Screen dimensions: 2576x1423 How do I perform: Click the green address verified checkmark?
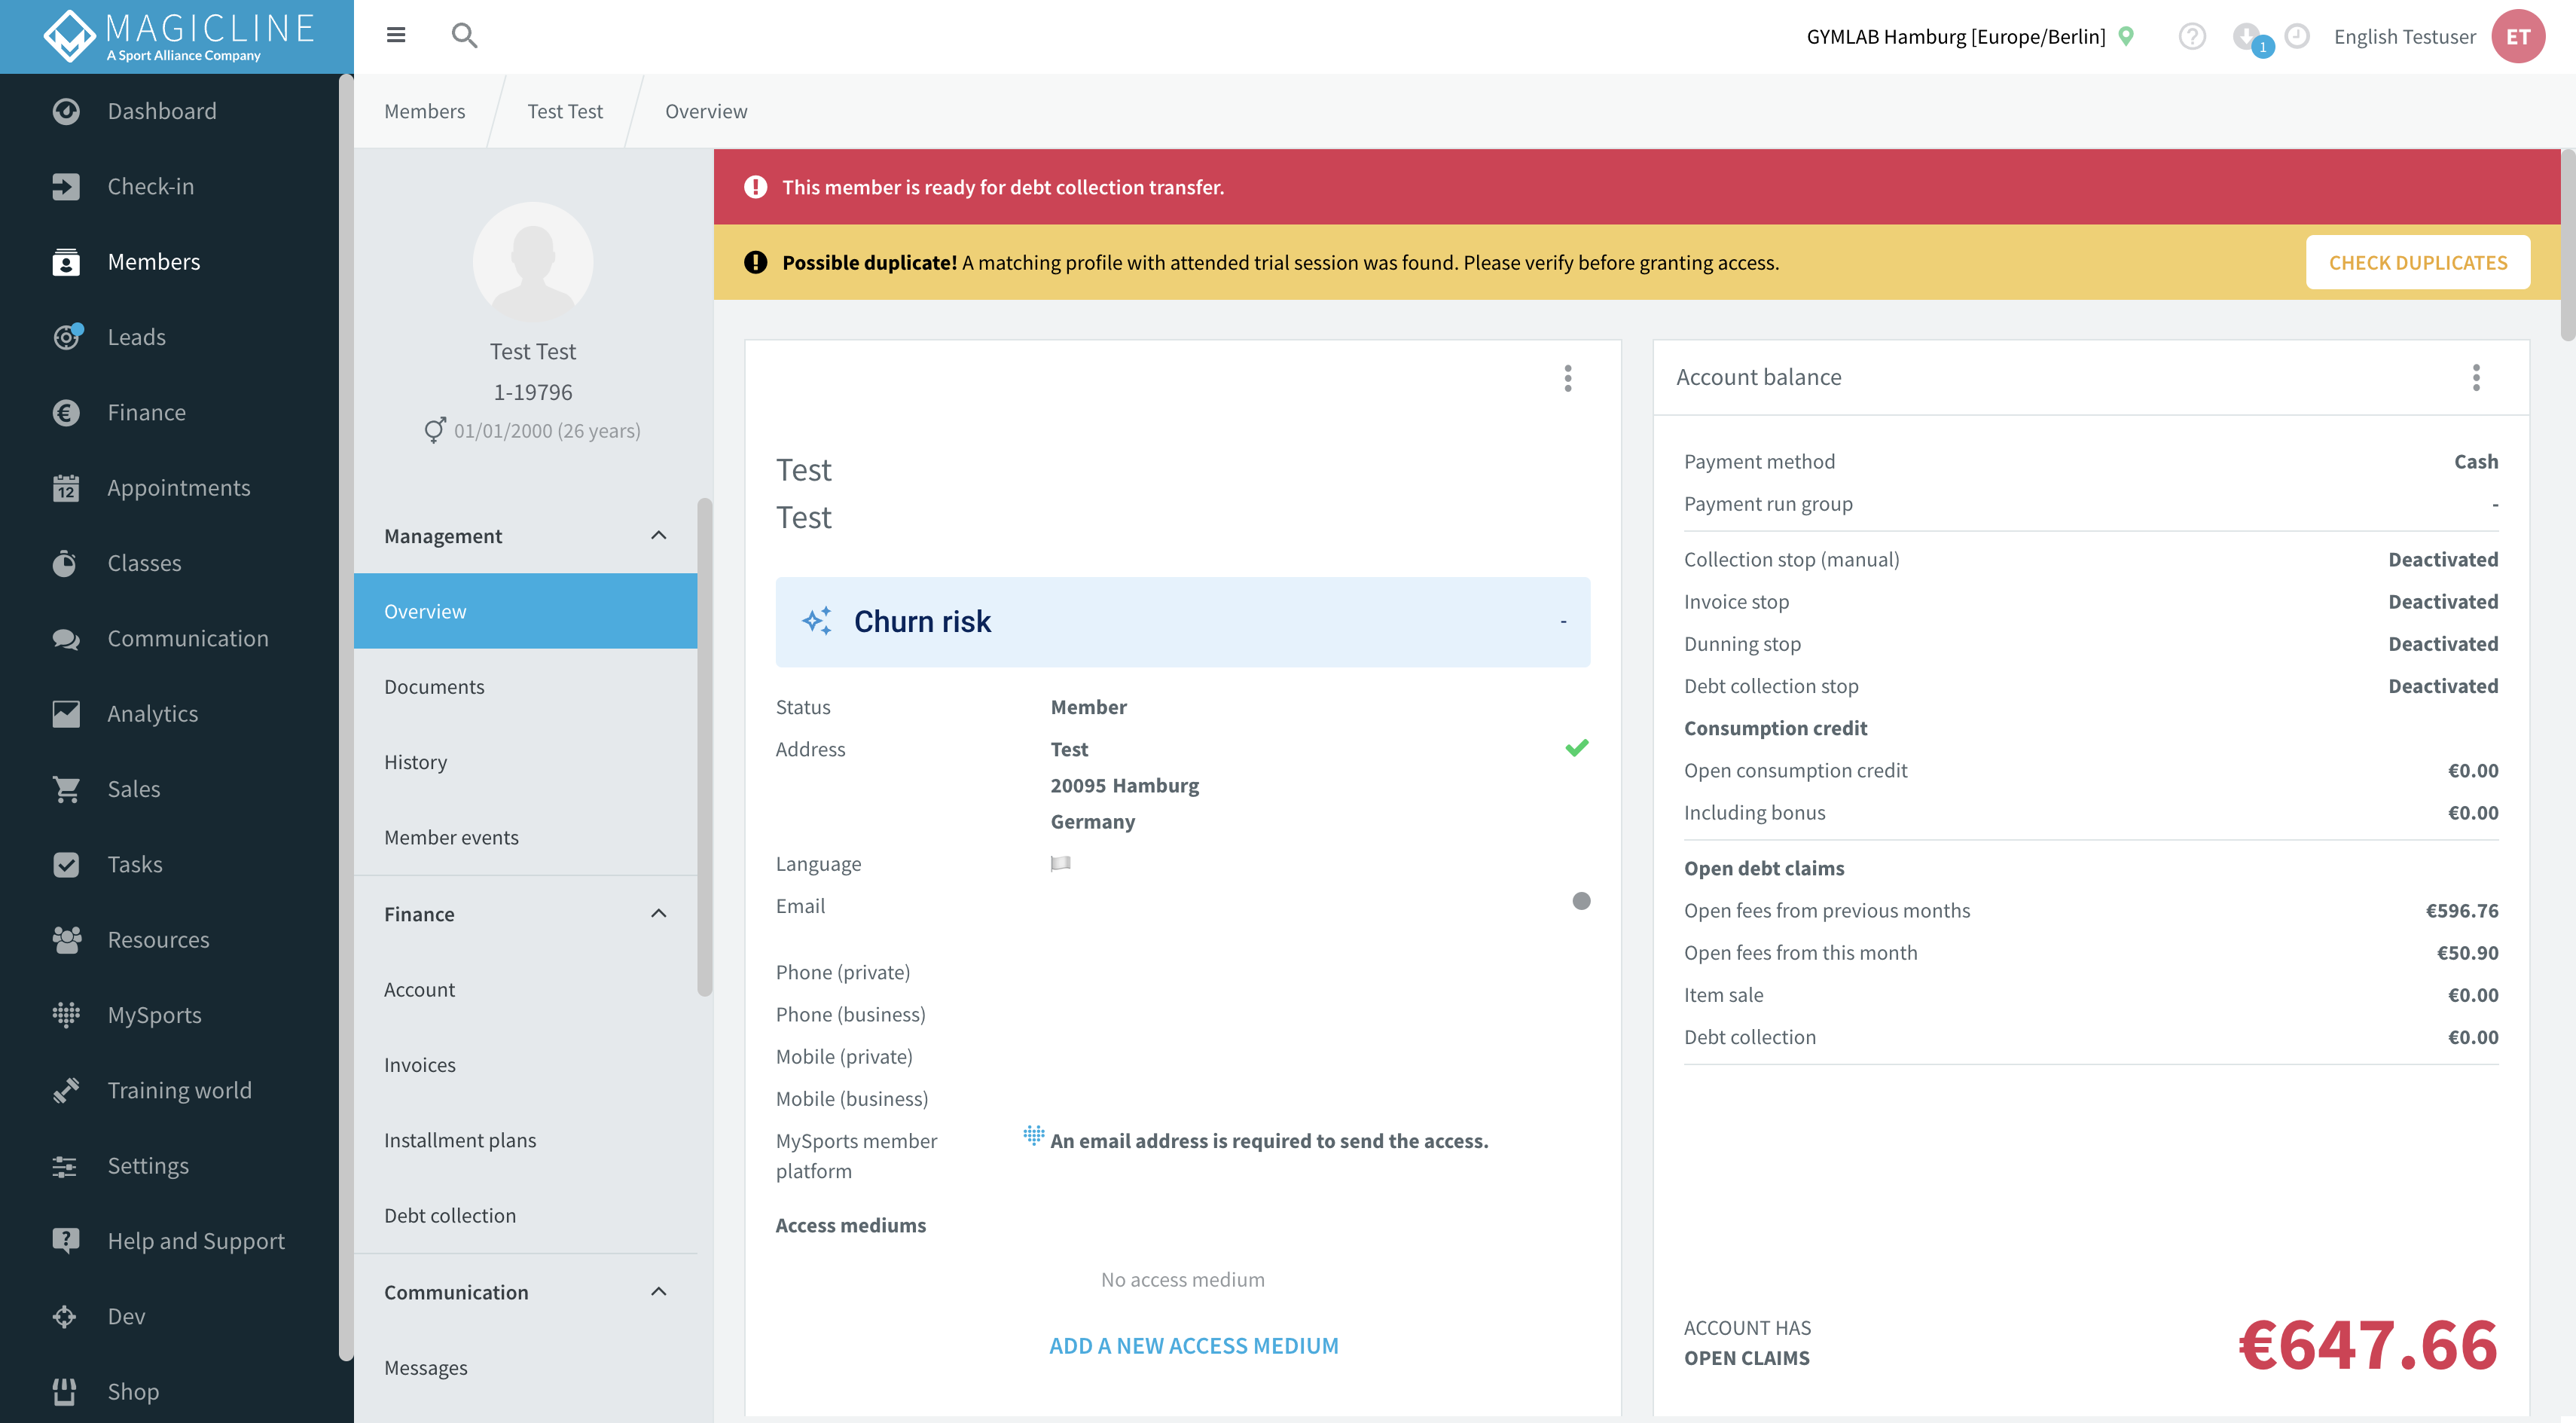pyautogui.click(x=1577, y=748)
